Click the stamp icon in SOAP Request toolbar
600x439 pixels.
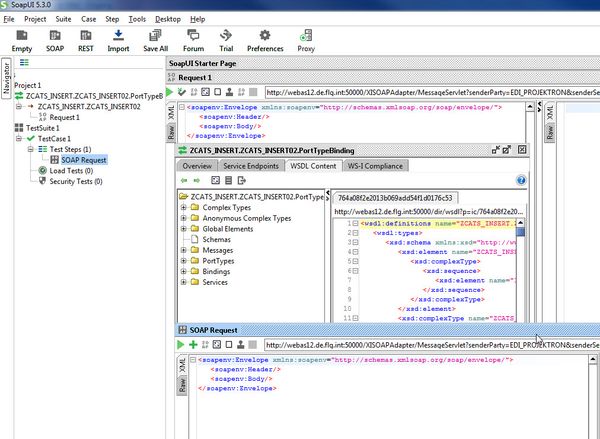tap(241, 344)
